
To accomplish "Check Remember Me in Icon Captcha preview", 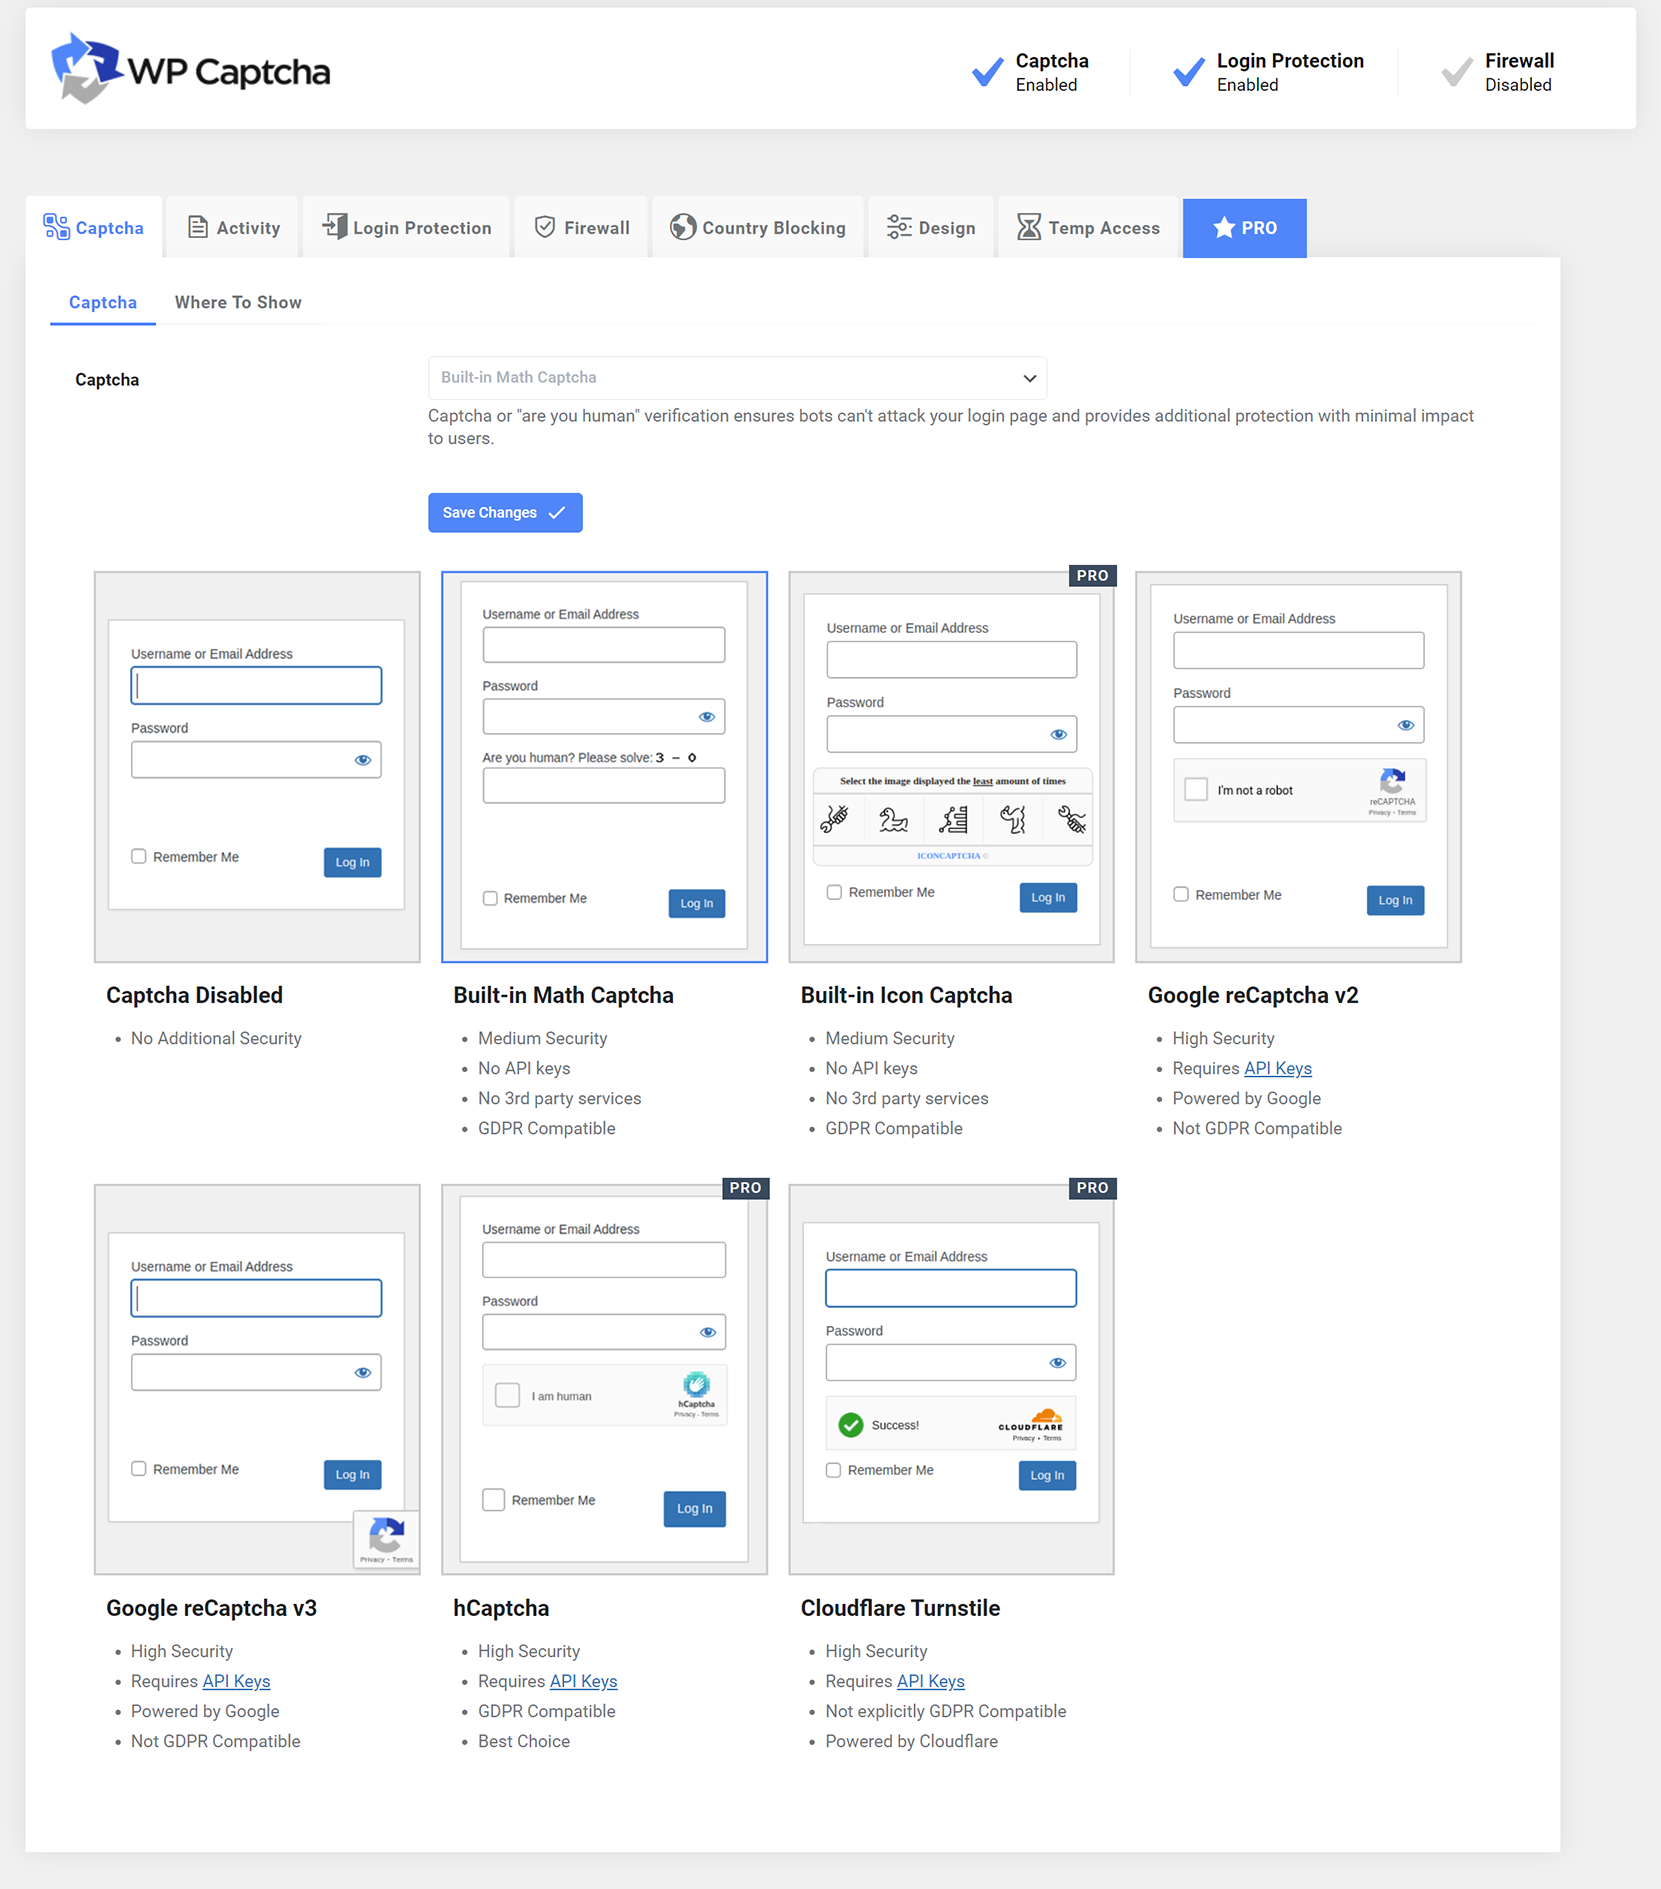I will click(x=834, y=892).
